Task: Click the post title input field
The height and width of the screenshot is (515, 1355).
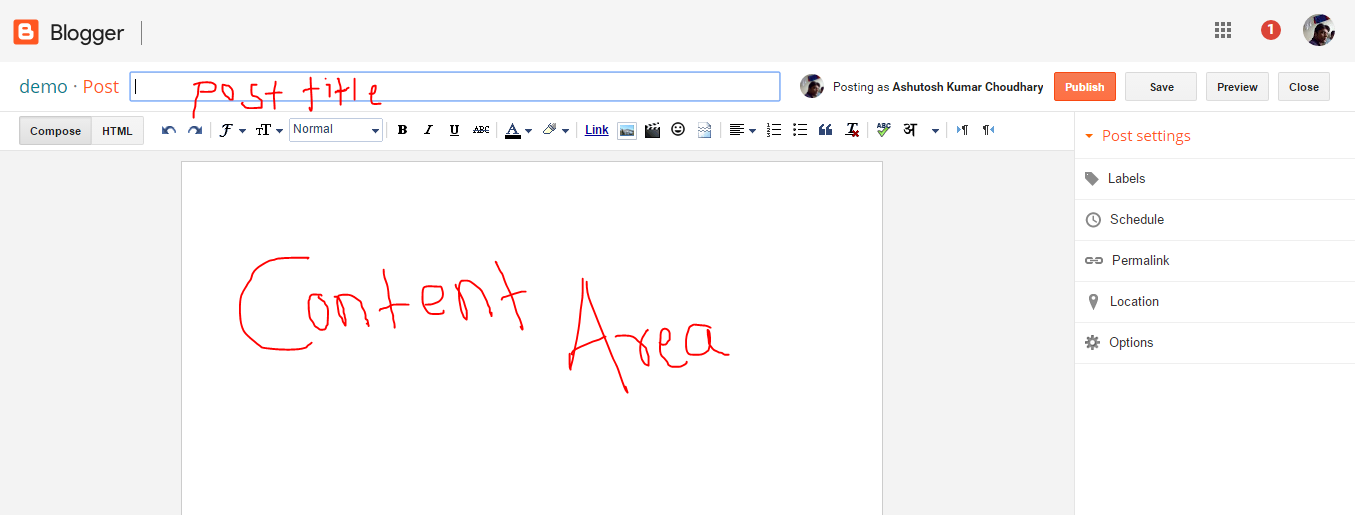Action: click(455, 87)
